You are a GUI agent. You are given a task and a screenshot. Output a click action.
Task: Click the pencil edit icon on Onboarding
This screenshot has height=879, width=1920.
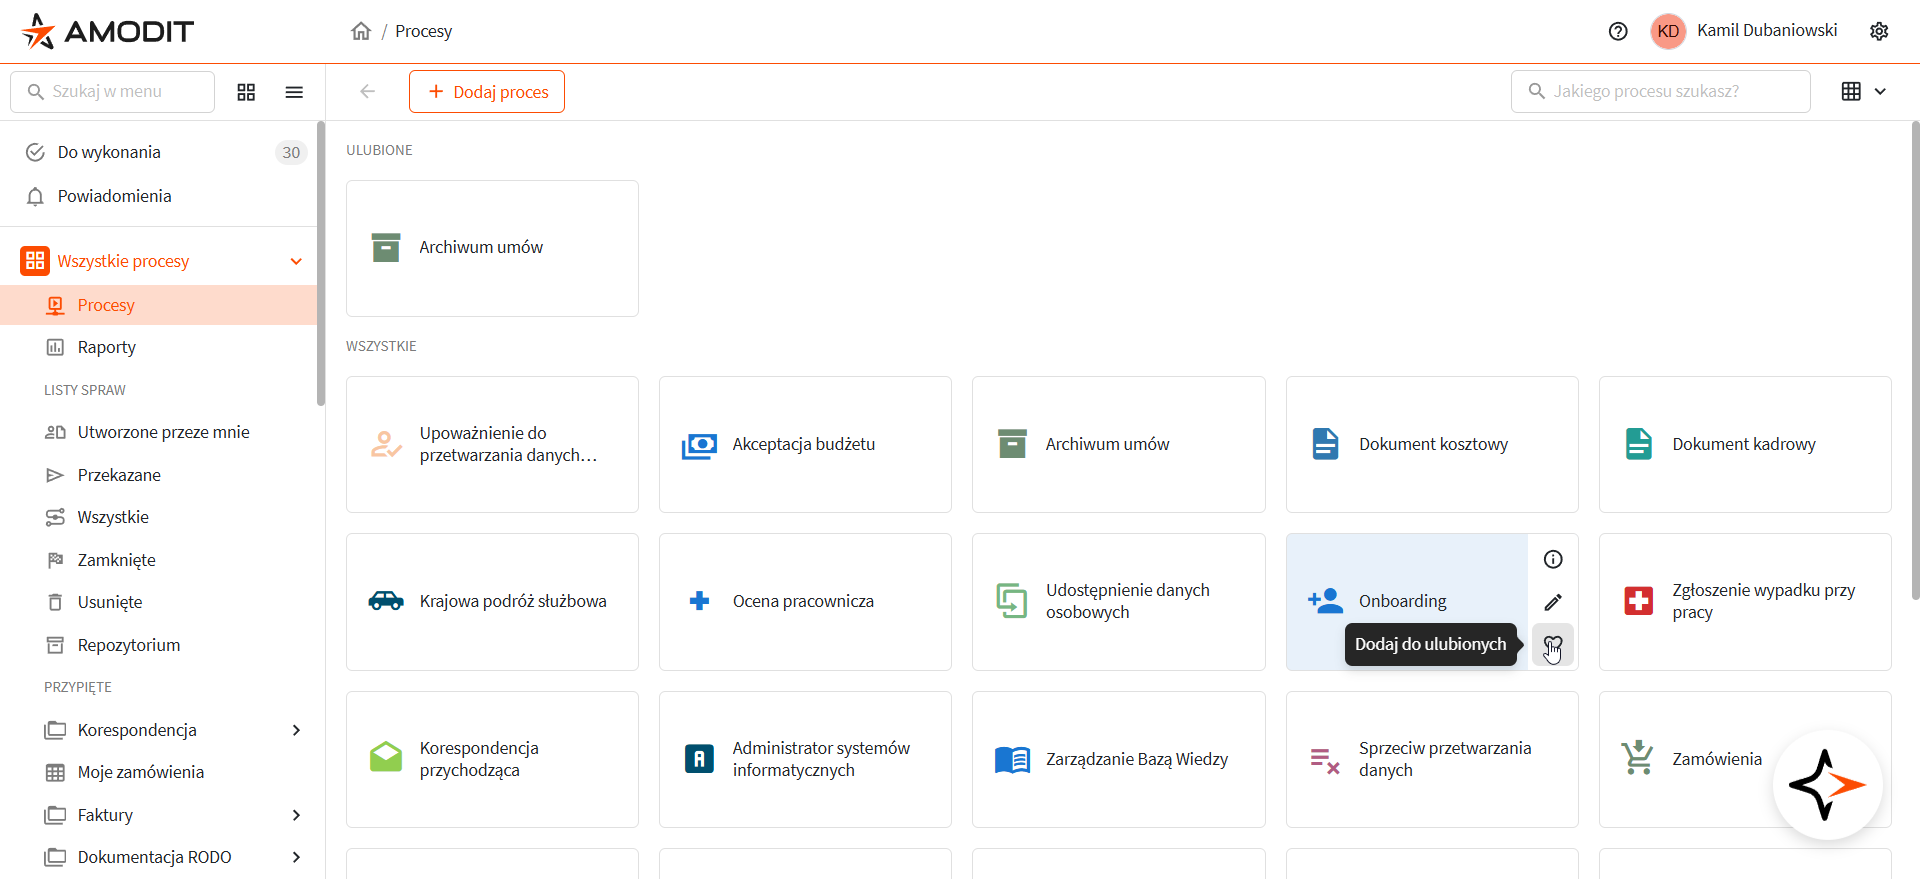[1552, 602]
